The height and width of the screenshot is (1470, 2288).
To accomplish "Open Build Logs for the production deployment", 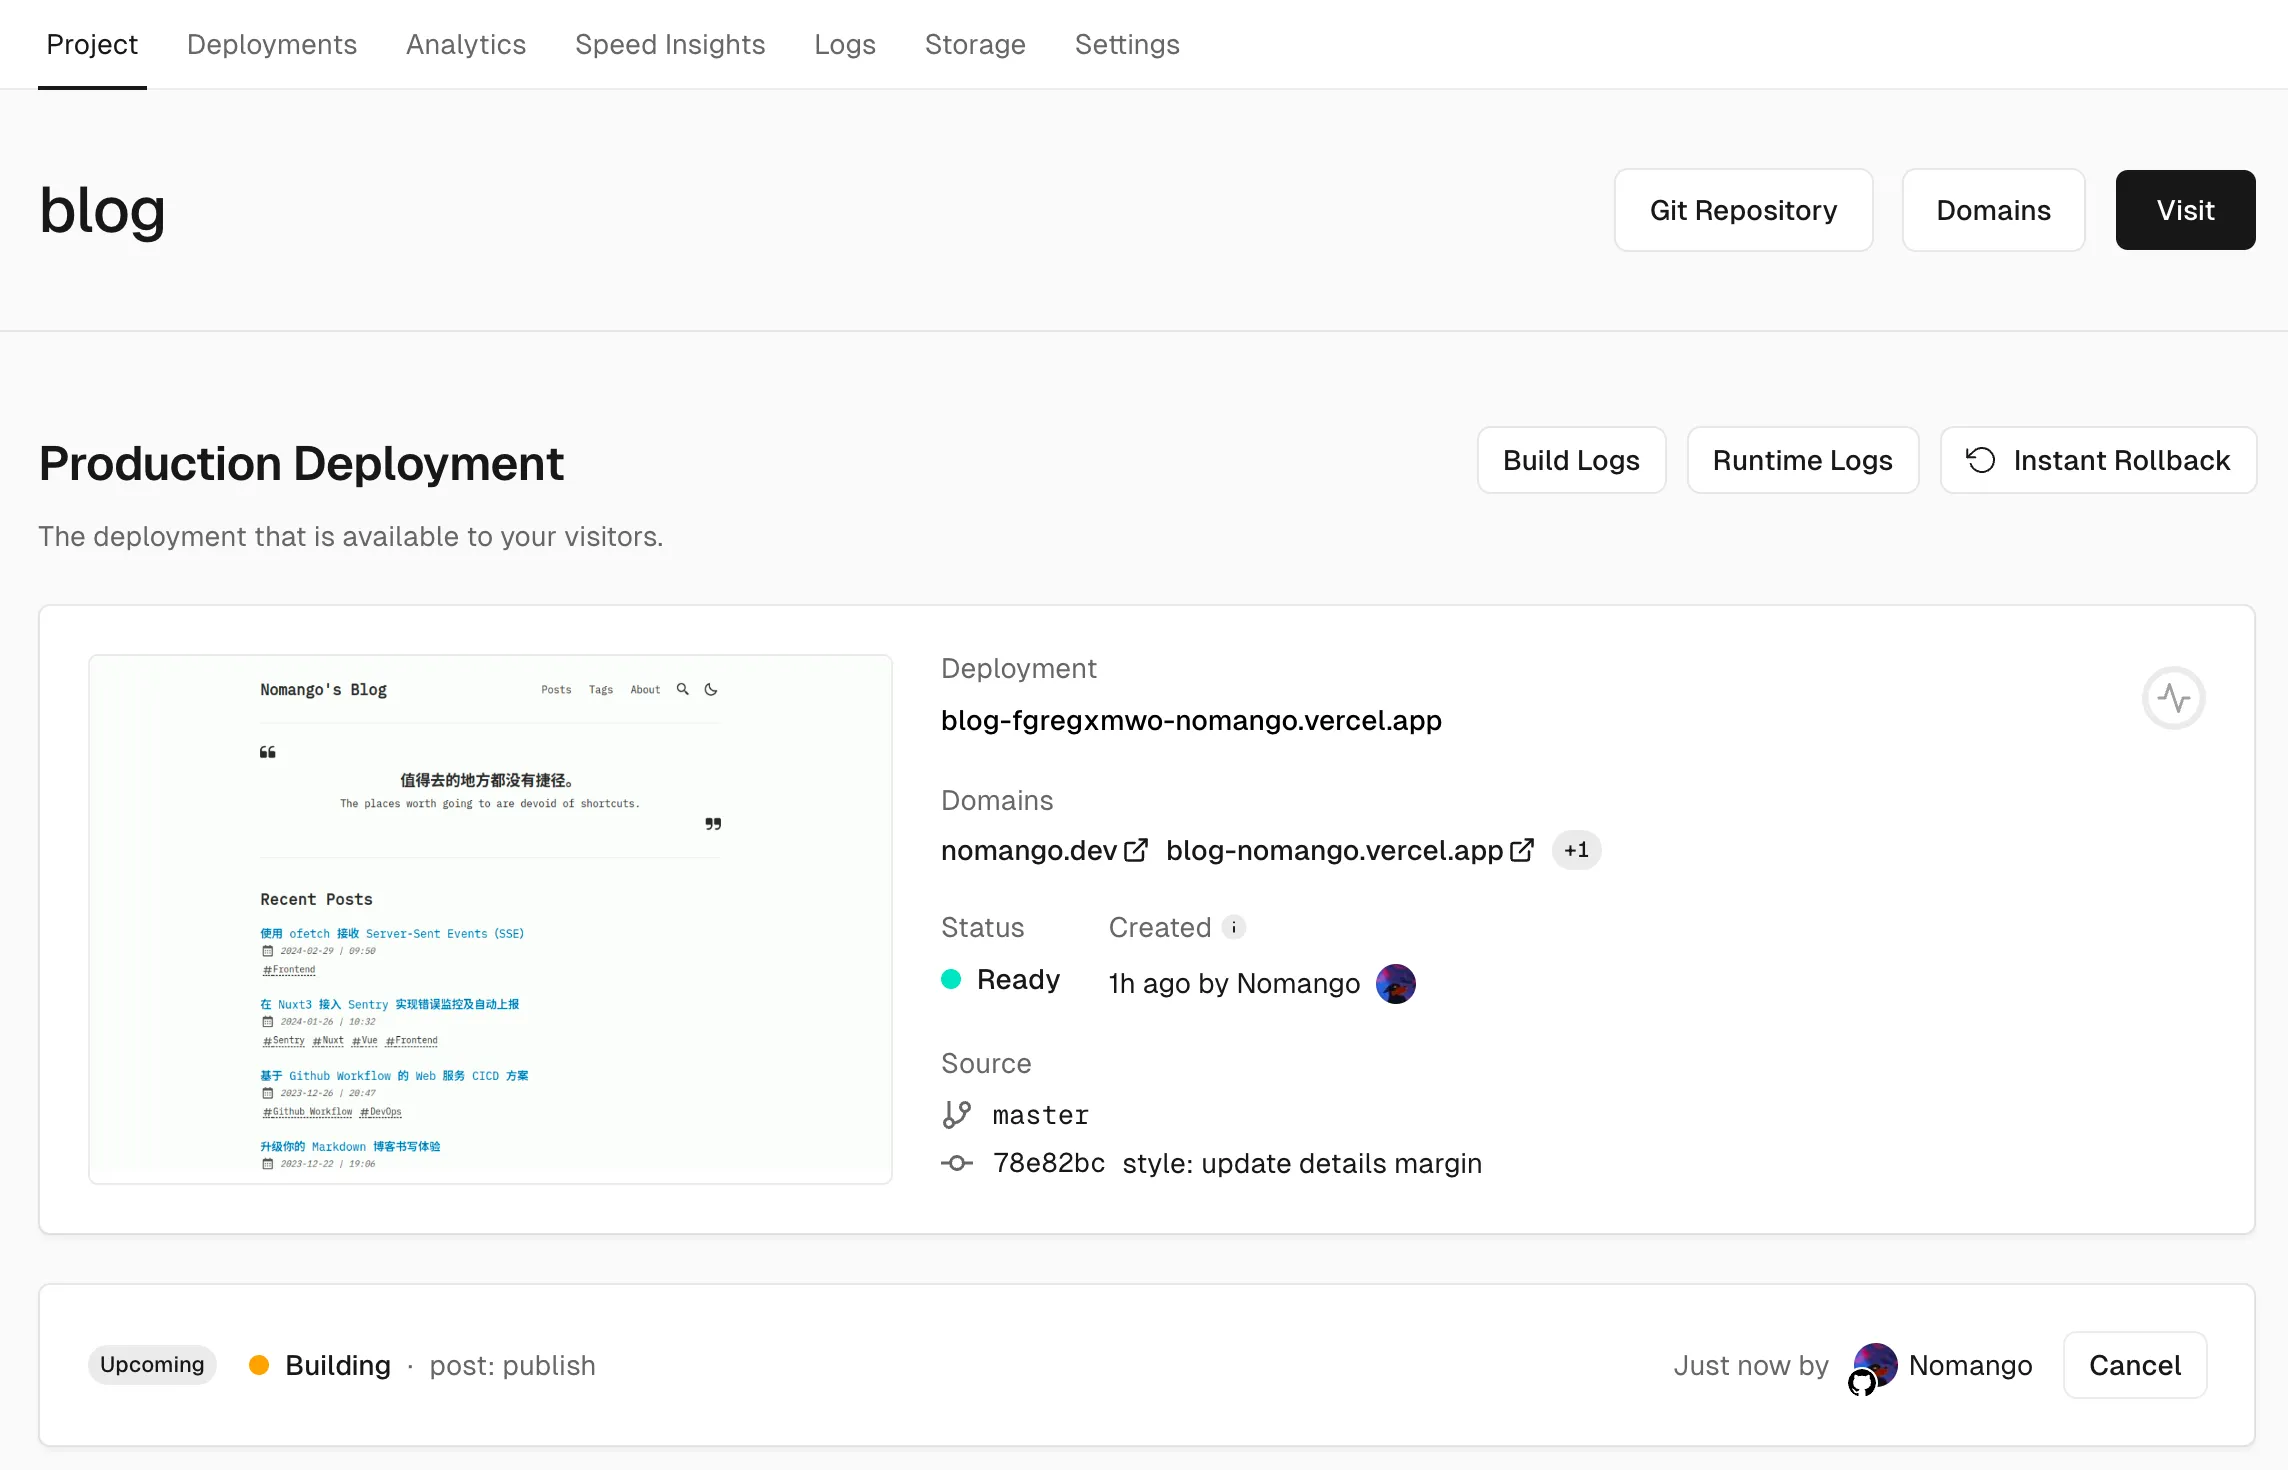I will pyautogui.click(x=1571, y=460).
